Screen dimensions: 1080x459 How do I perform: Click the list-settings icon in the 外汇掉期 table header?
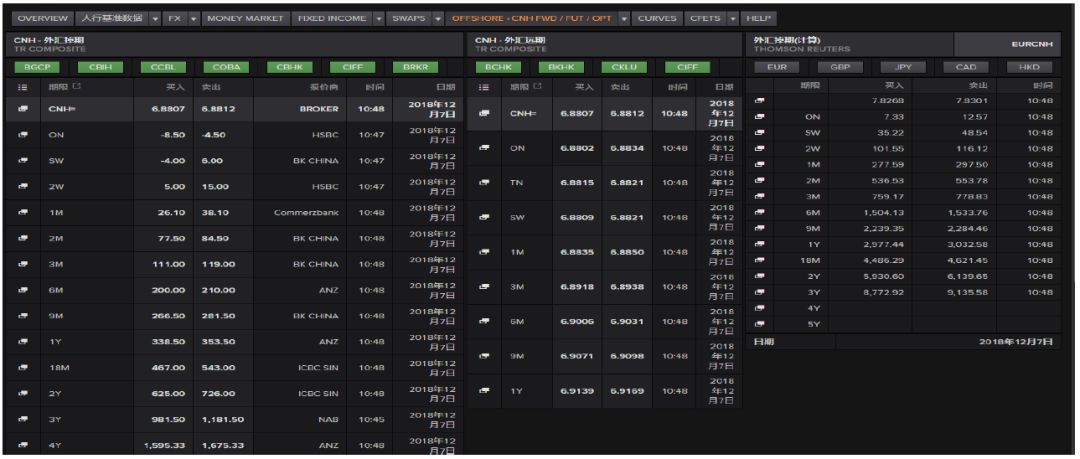pyautogui.click(x=23, y=88)
